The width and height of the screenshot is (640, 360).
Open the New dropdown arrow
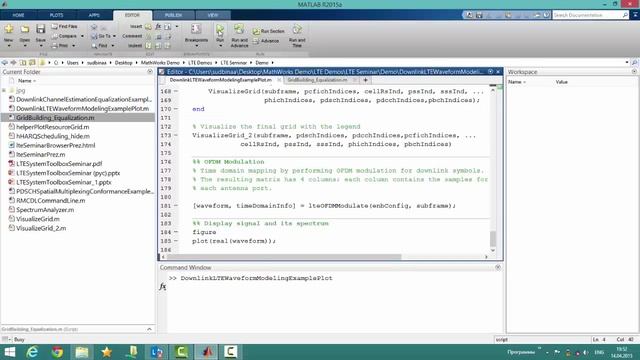(x=9, y=46)
